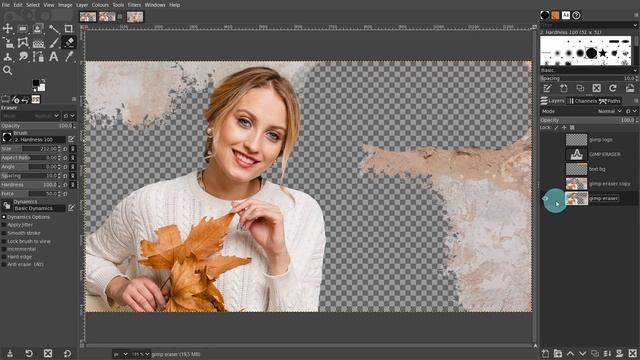Toggle link chain for Aspect Ratio
Image resolution: width=640 pixels, height=360 pixels.
73,158
